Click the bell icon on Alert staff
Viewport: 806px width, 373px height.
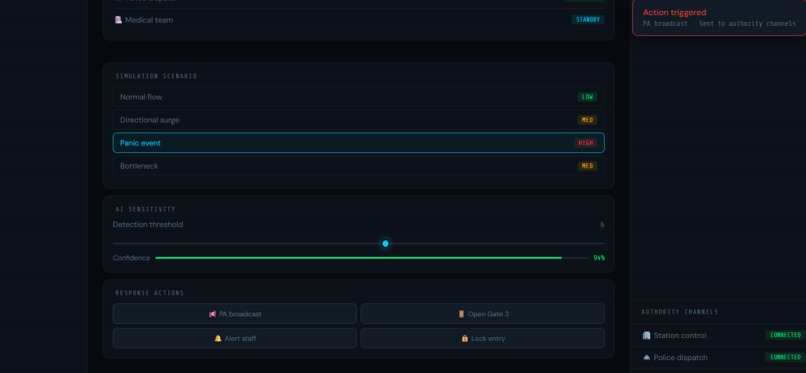tap(218, 339)
